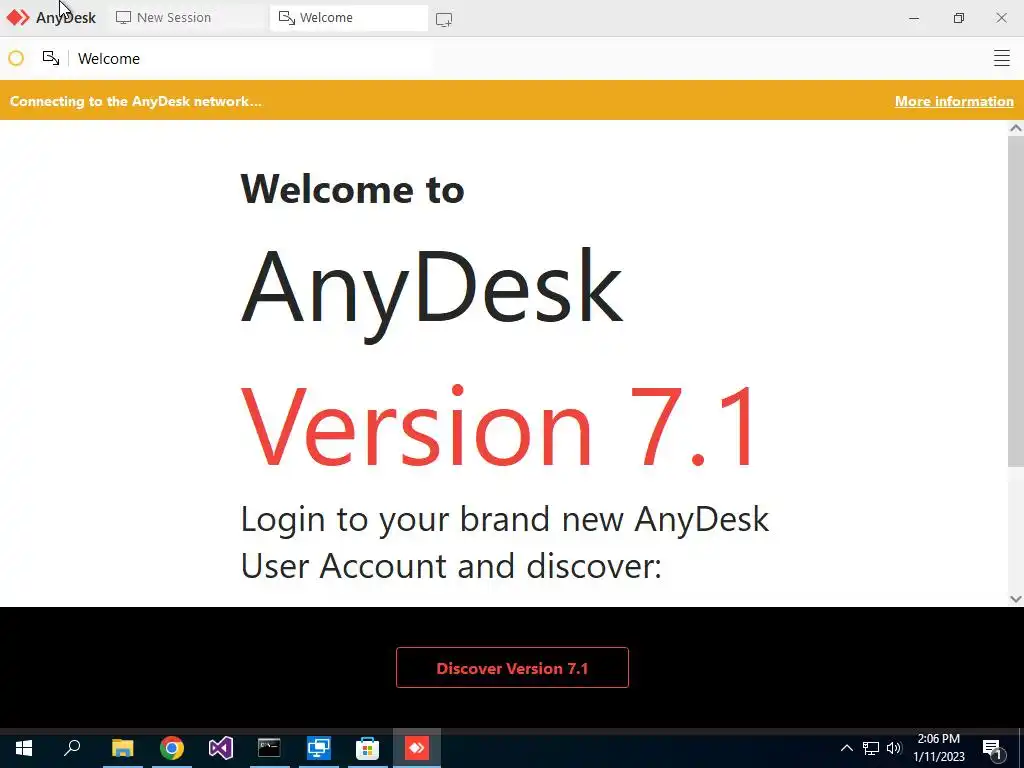Restore down the AnyDesk window

[958, 18]
